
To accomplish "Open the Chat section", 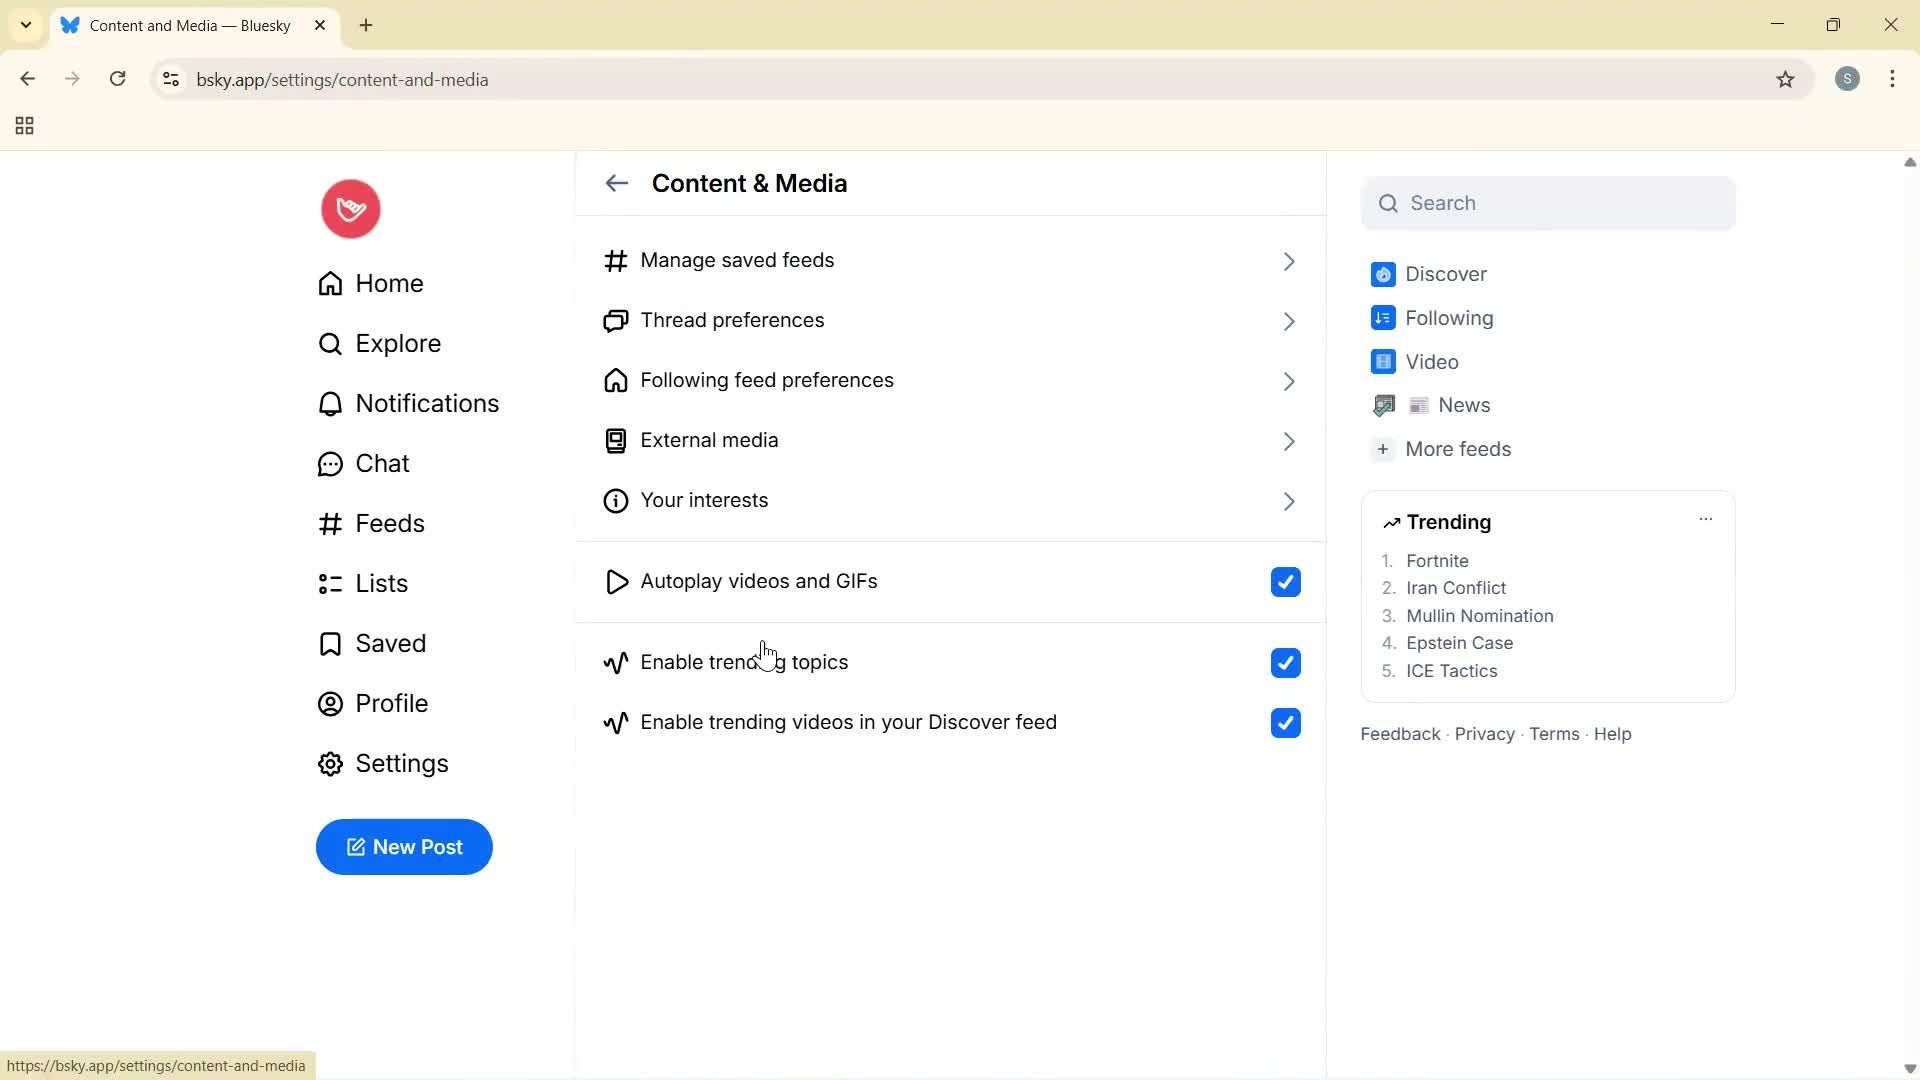I will [383, 463].
